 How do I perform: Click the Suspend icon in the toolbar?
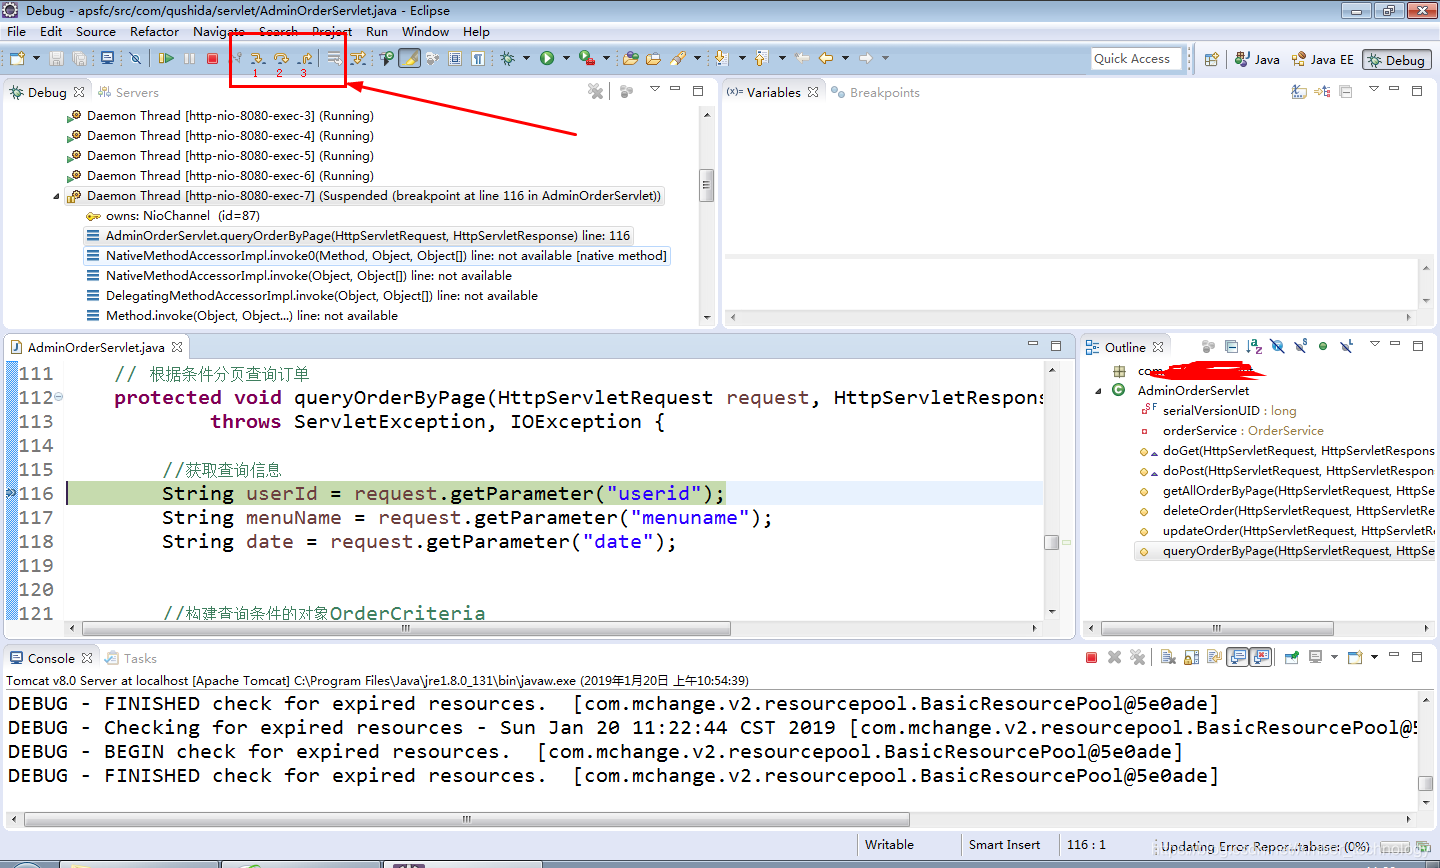[189, 58]
